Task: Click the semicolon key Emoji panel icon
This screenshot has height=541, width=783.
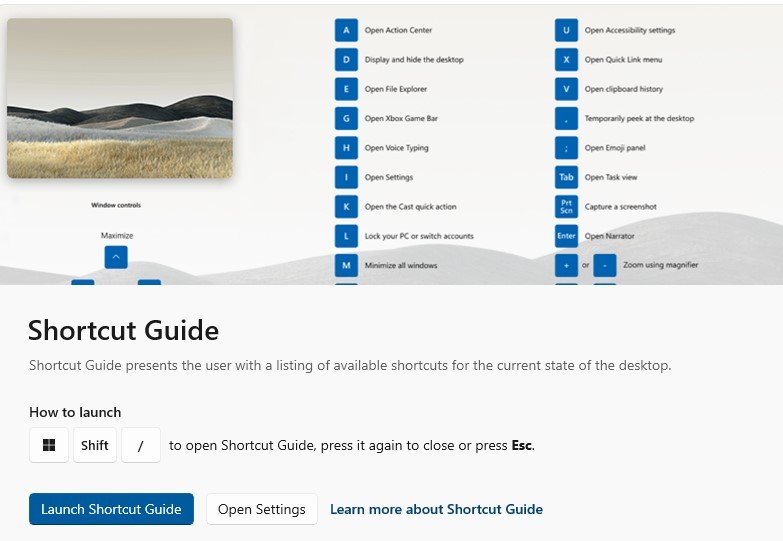Action: [x=566, y=148]
